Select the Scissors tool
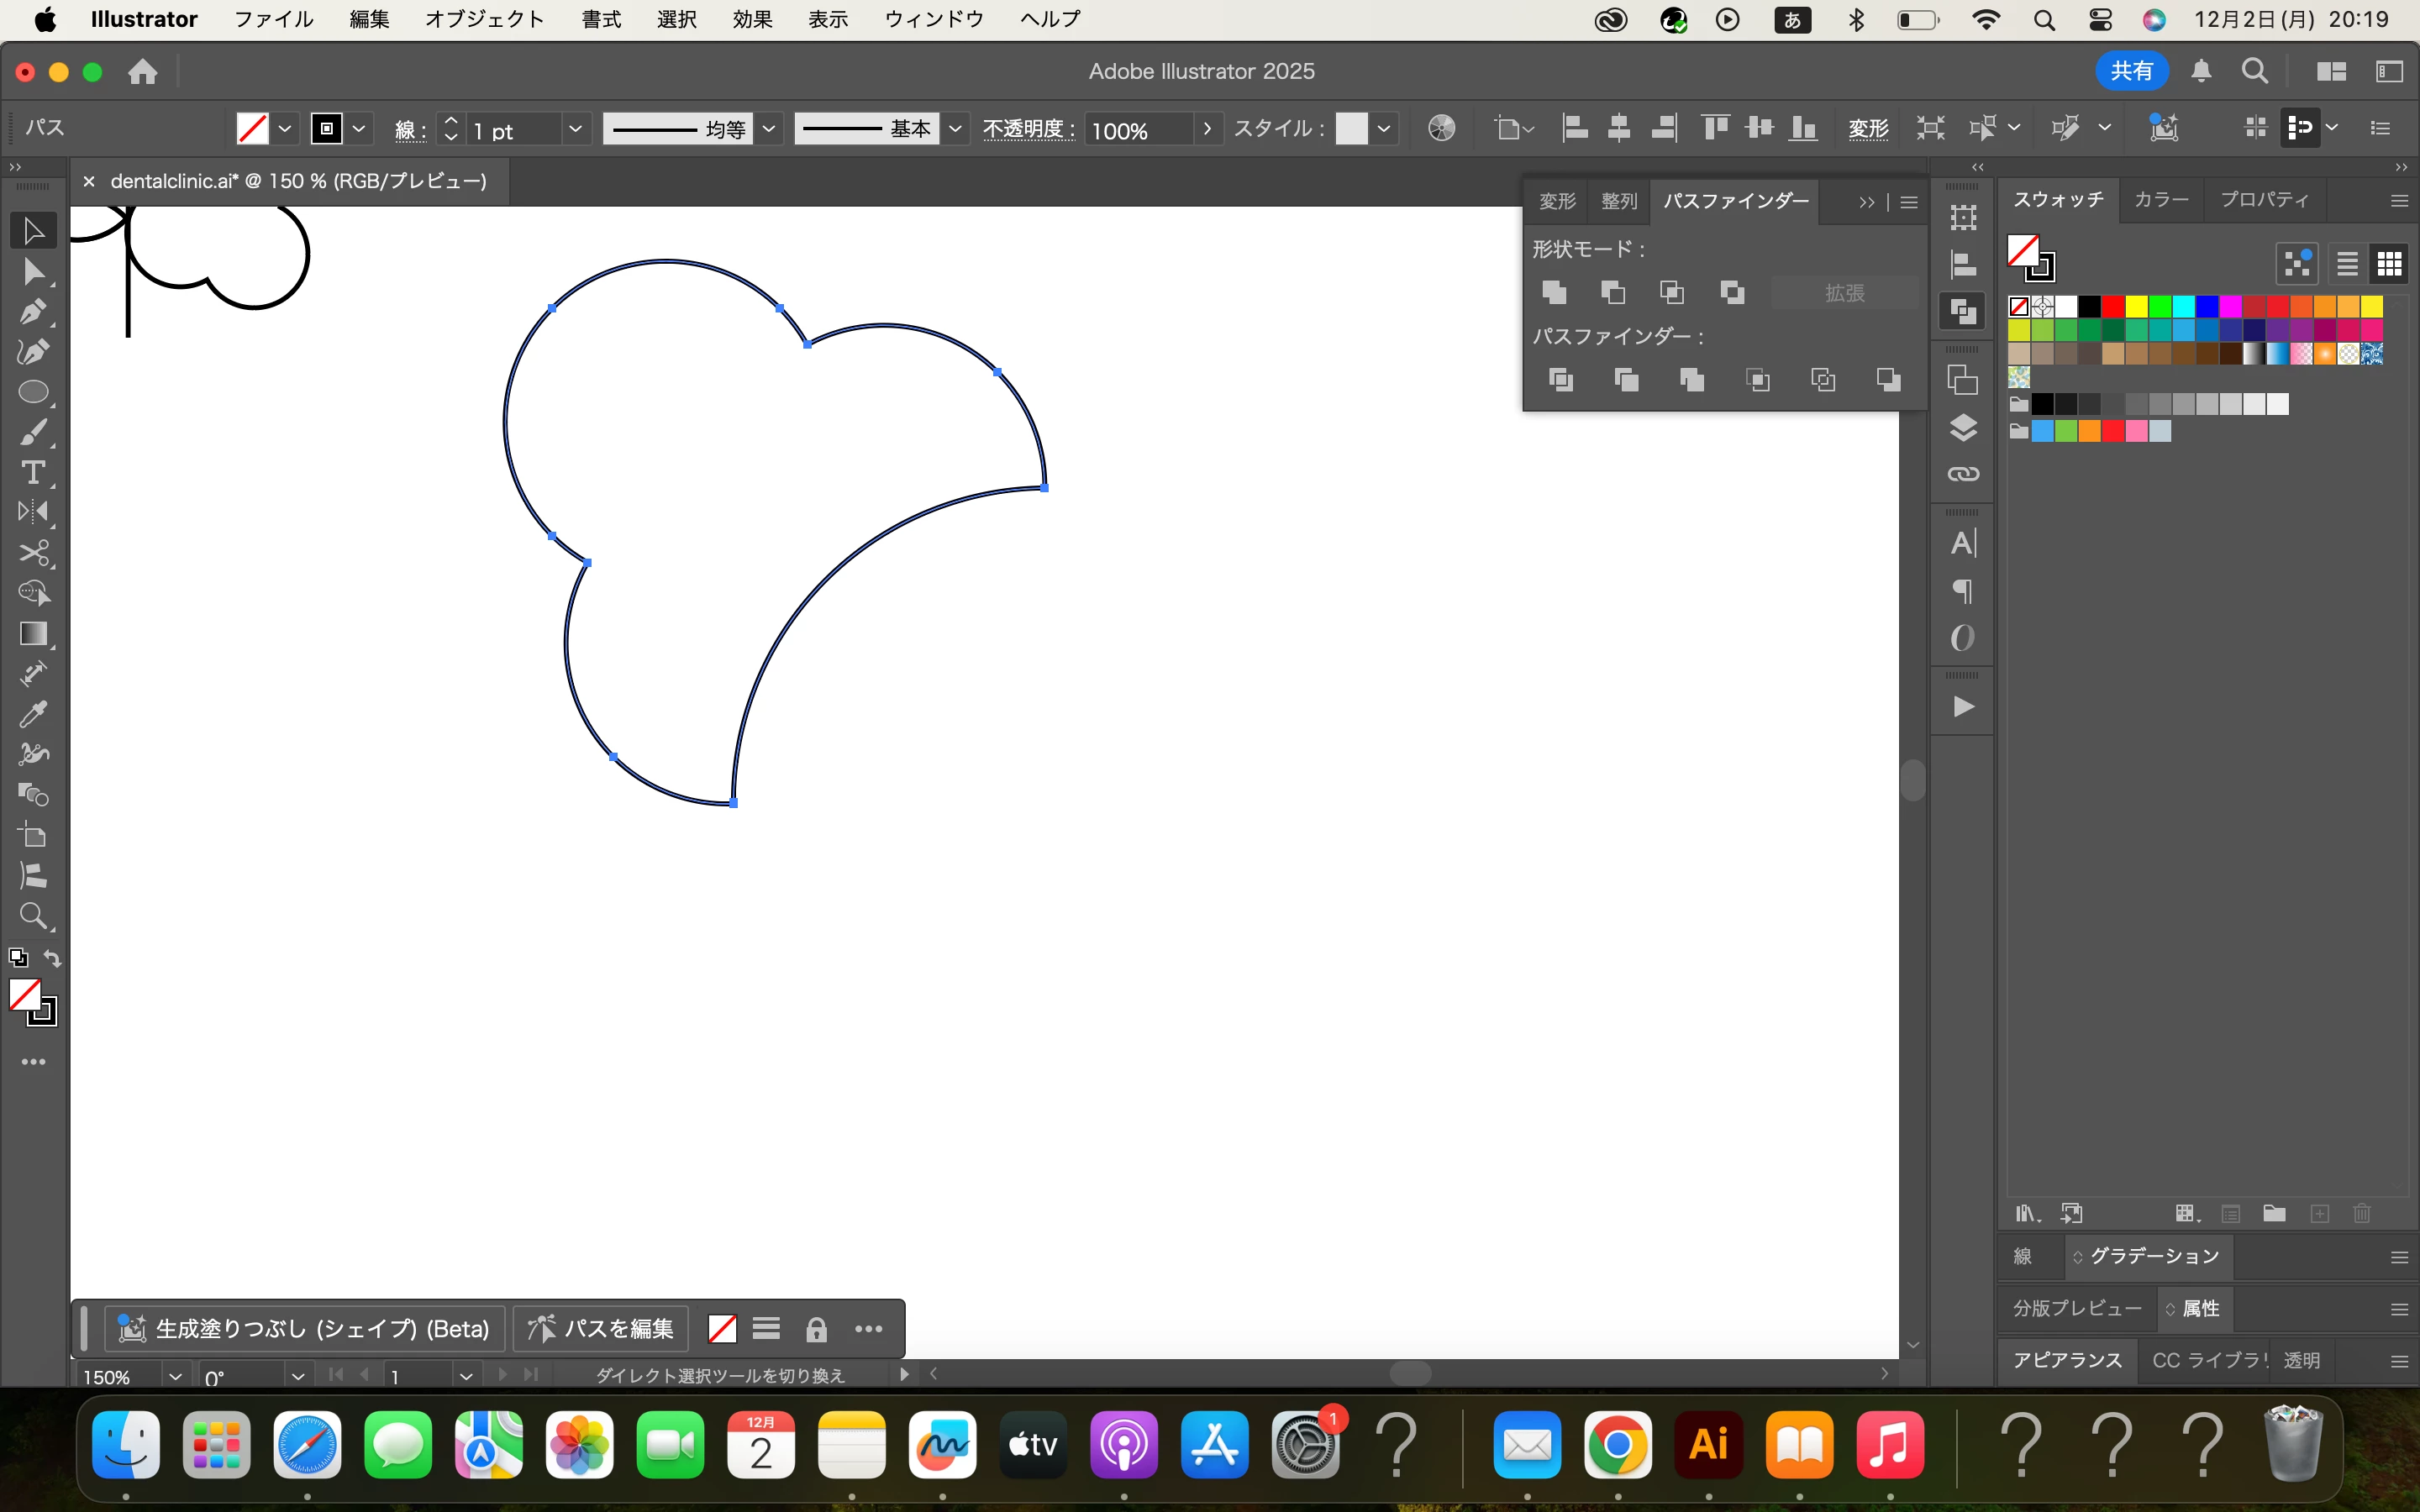 coord(33,553)
